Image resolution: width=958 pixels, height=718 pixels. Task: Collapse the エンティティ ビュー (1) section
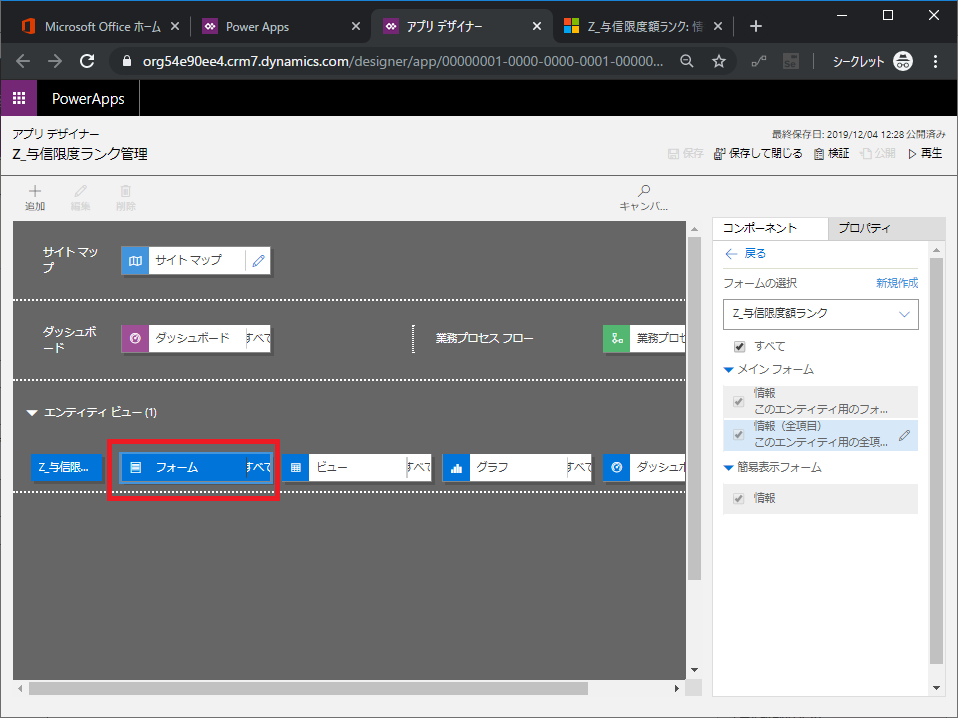[x=32, y=412]
